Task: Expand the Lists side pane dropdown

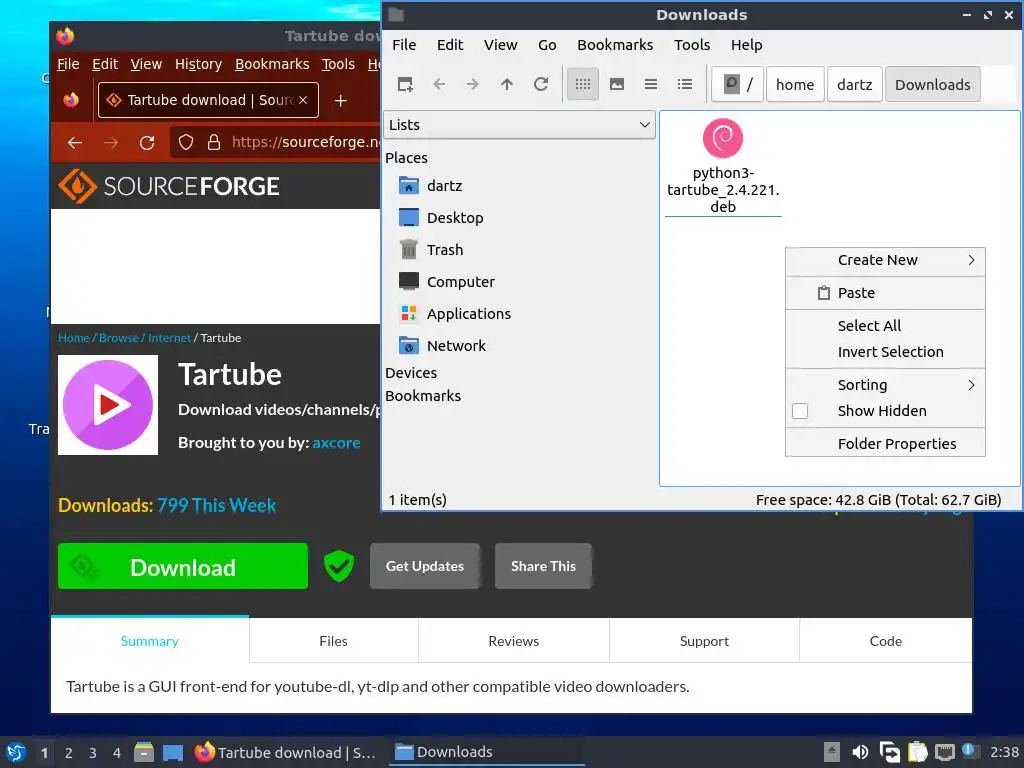Action: [519, 125]
